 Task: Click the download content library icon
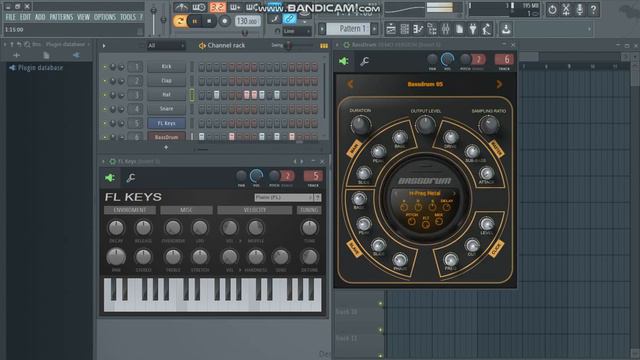[x=506, y=29]
